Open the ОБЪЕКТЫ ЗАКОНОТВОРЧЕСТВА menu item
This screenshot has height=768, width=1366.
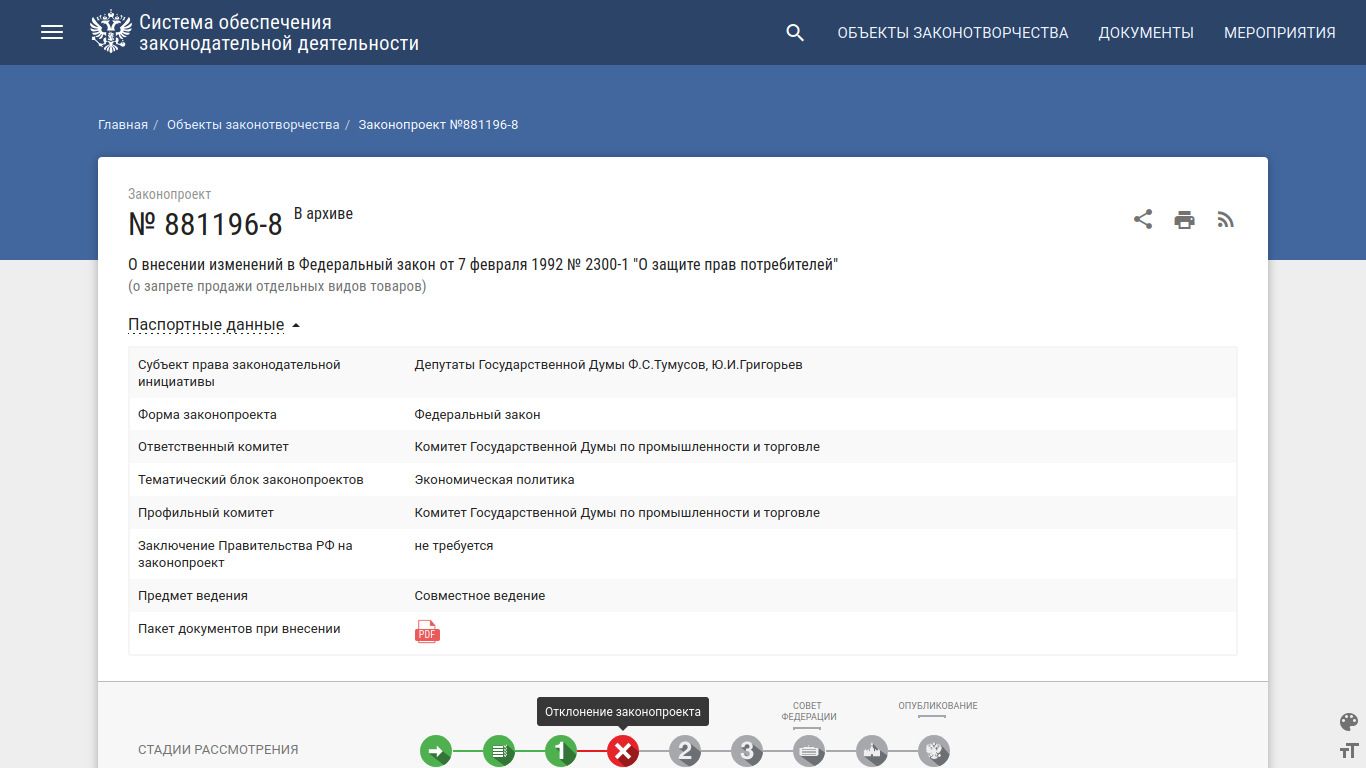point(952,33)
